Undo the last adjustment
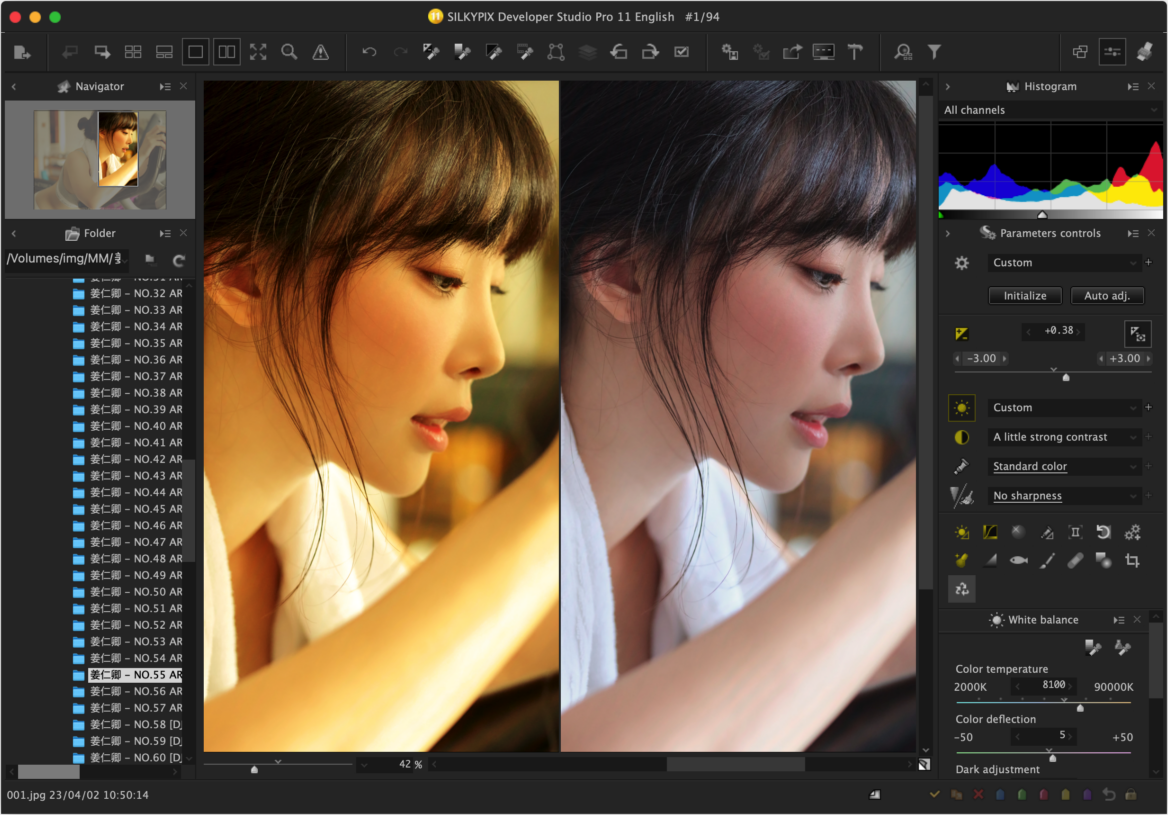 pyautogui.click(x=369, y=52)
